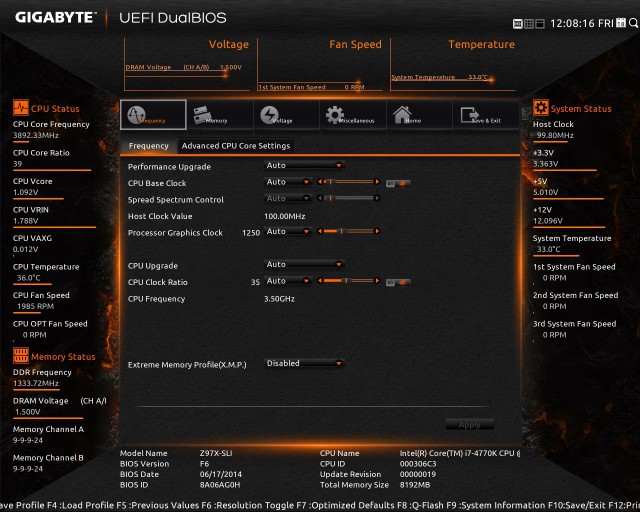Click the CPU Temperature 36.0°C reading
The width and height of the screenshot is (640, 512).
(29, 278)
